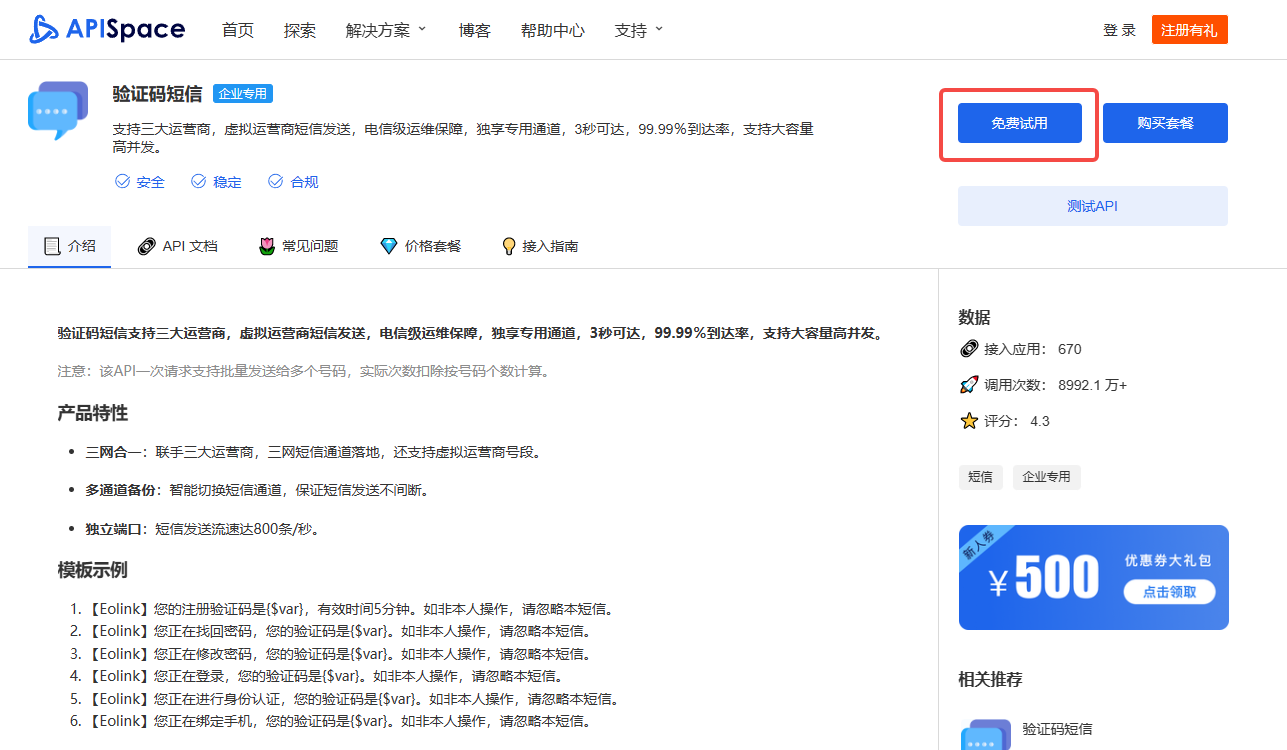Click the 相关推荐 验证码短信 thumbnail icon
Image resolution: width=1287 pixels, height=750 pixels.
point(986,734)
